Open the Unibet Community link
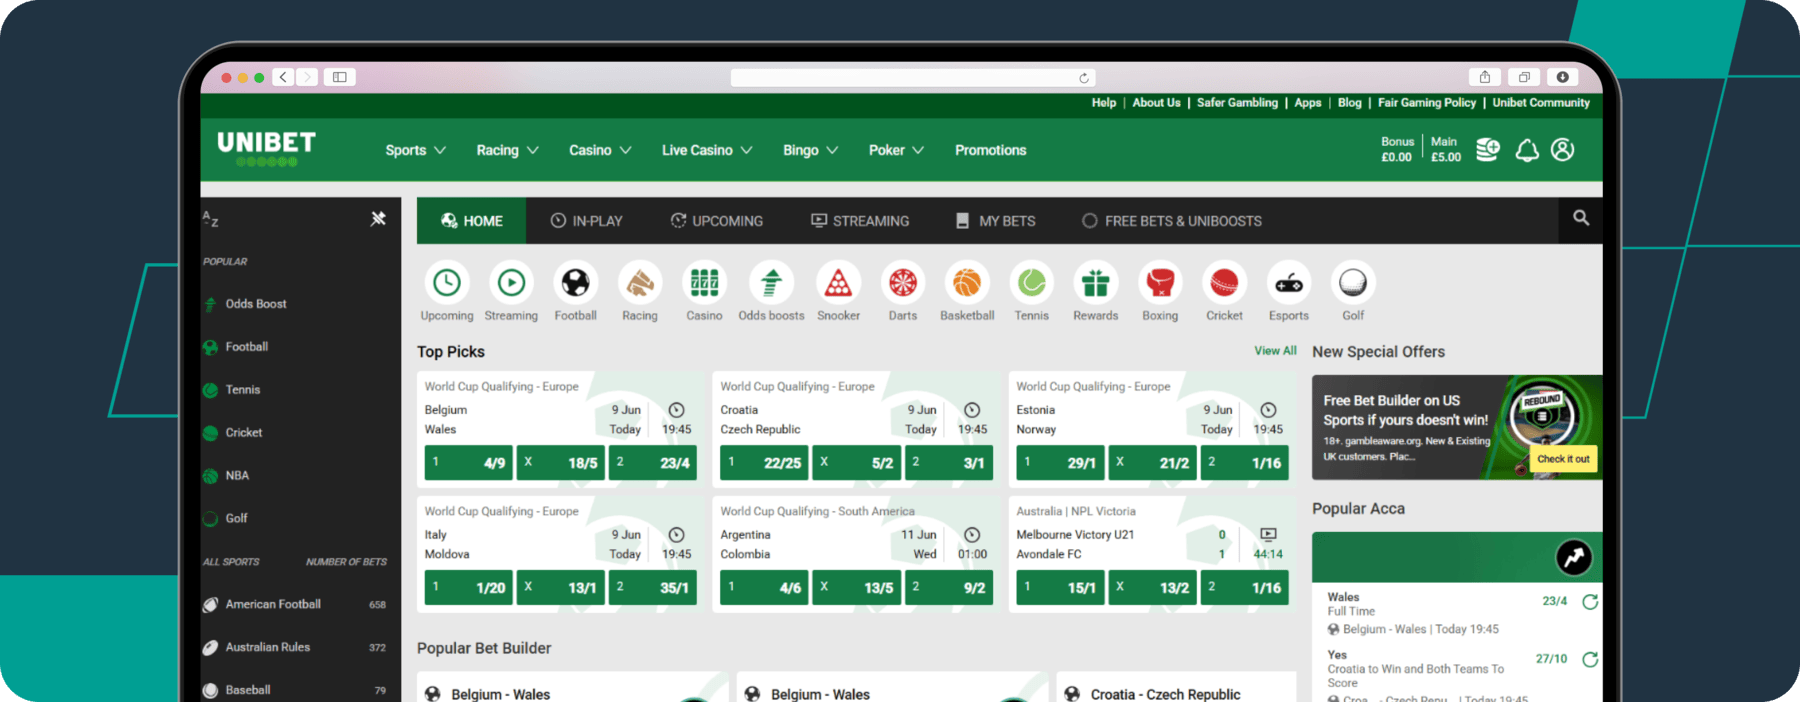The width and height of the screenshot is (1800, 702). pyautogui.click(x=1541, y=103)
